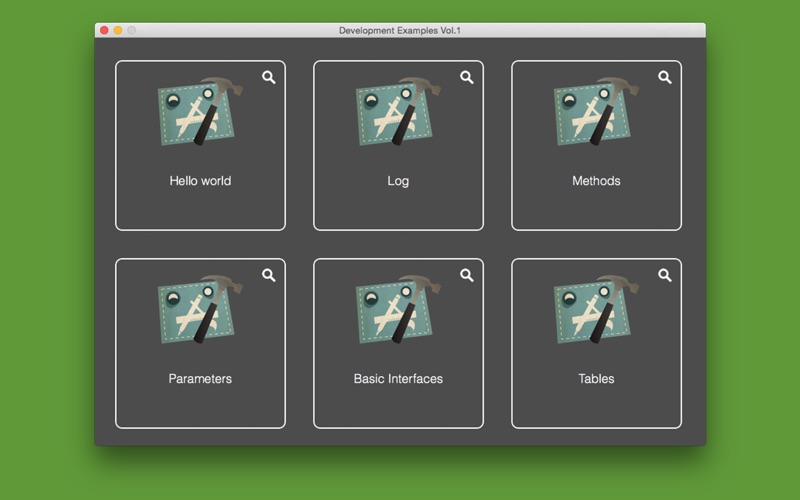Click the magnifier icon on Parameters card

(269, 276)
